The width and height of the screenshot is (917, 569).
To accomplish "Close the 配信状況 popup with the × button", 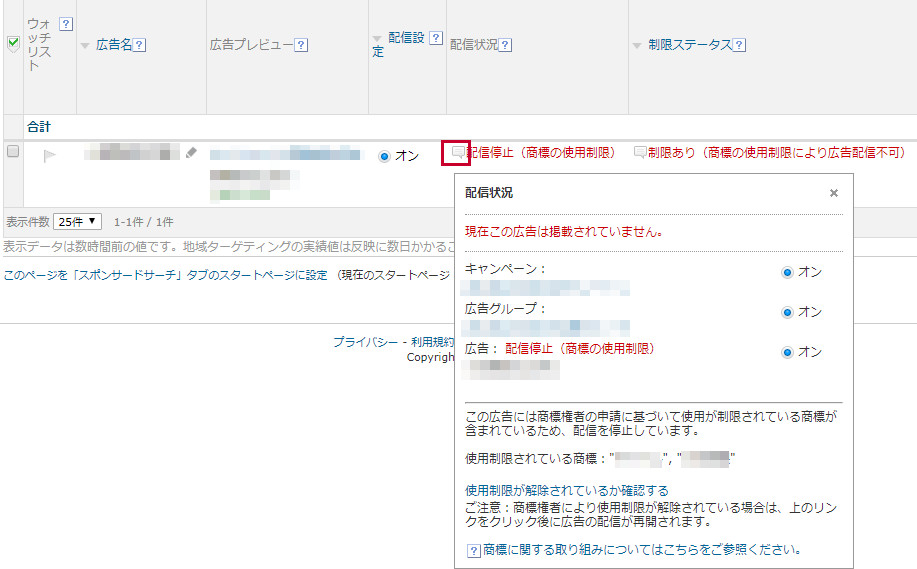I will [x=834, y=193].
